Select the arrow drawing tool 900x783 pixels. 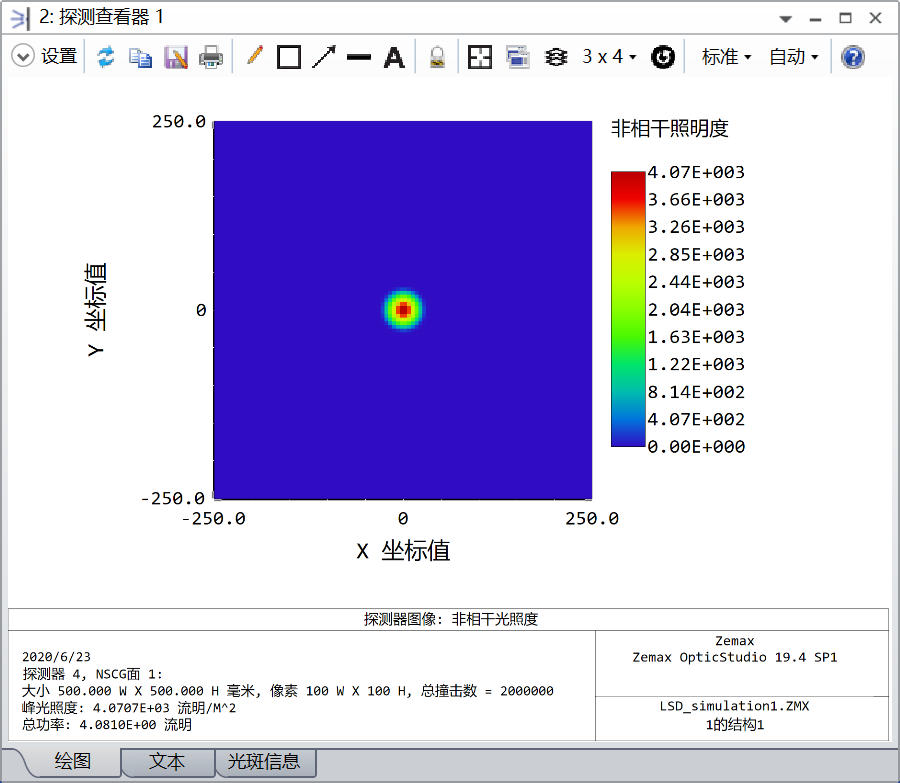324,57
